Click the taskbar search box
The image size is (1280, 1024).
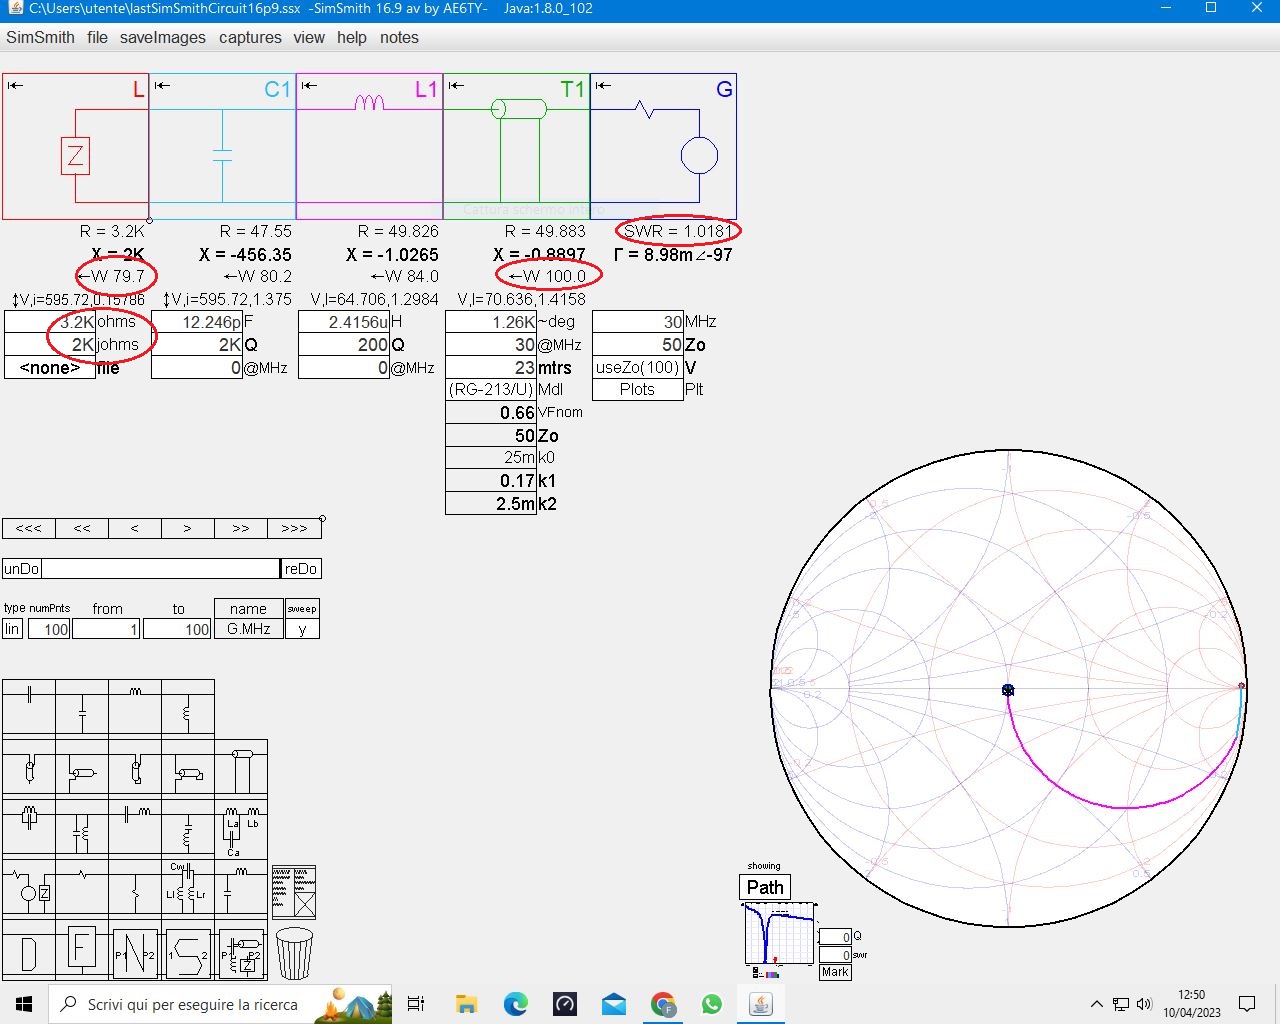point(220,1004)
